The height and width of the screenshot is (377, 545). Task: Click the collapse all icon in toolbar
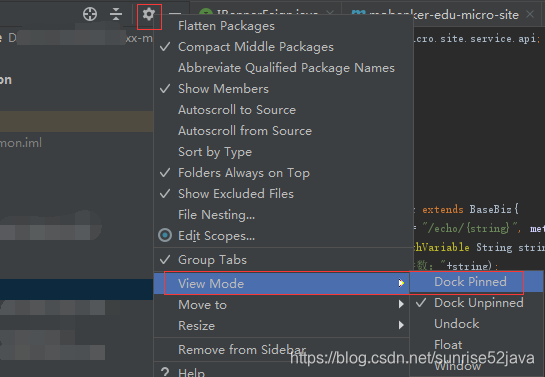click(x=116, y=14)
